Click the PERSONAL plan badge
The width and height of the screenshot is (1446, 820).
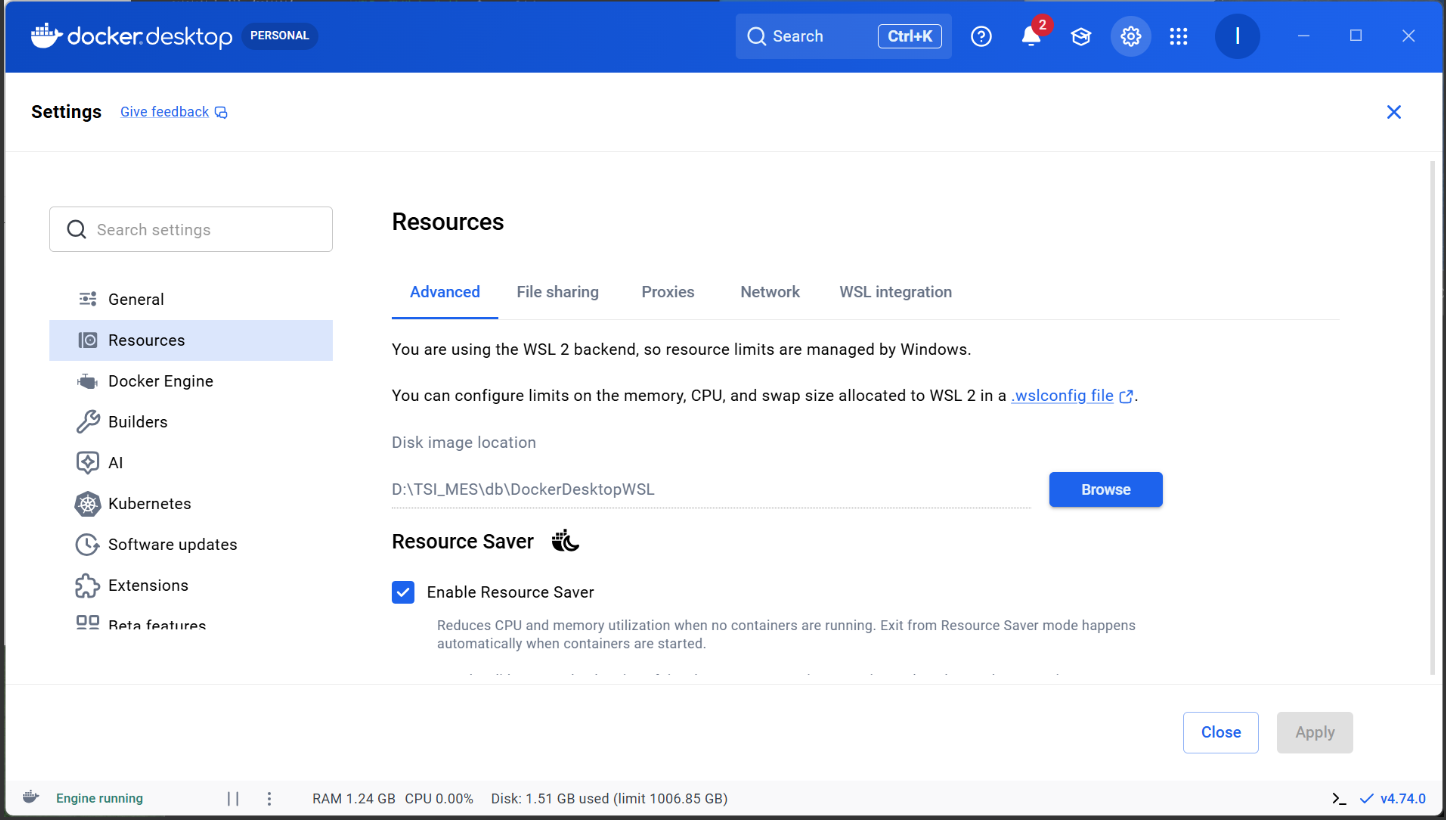280,36
